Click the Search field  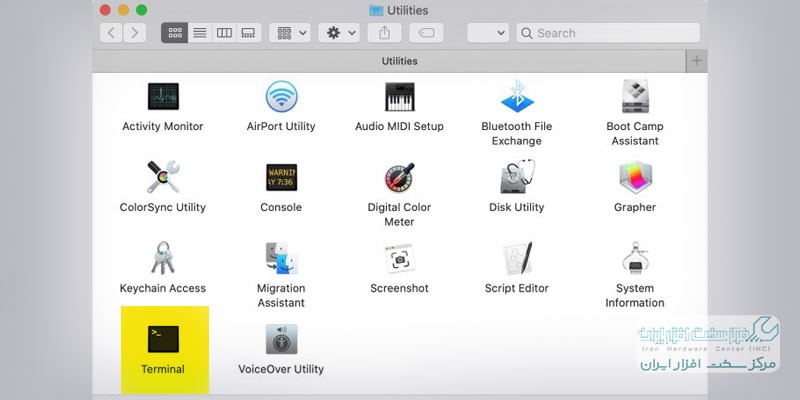point(608,33)
